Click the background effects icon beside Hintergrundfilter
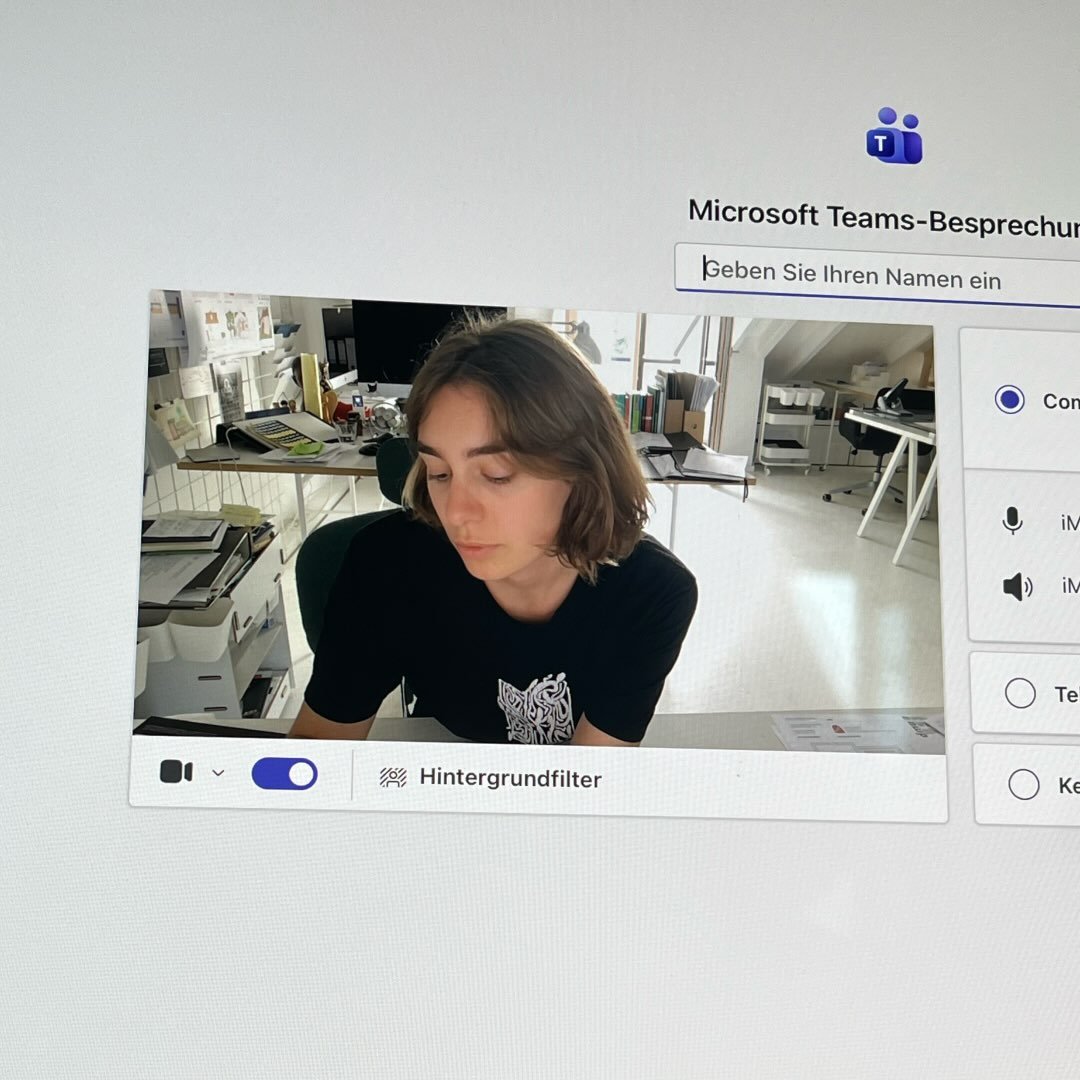 (393, 778)
